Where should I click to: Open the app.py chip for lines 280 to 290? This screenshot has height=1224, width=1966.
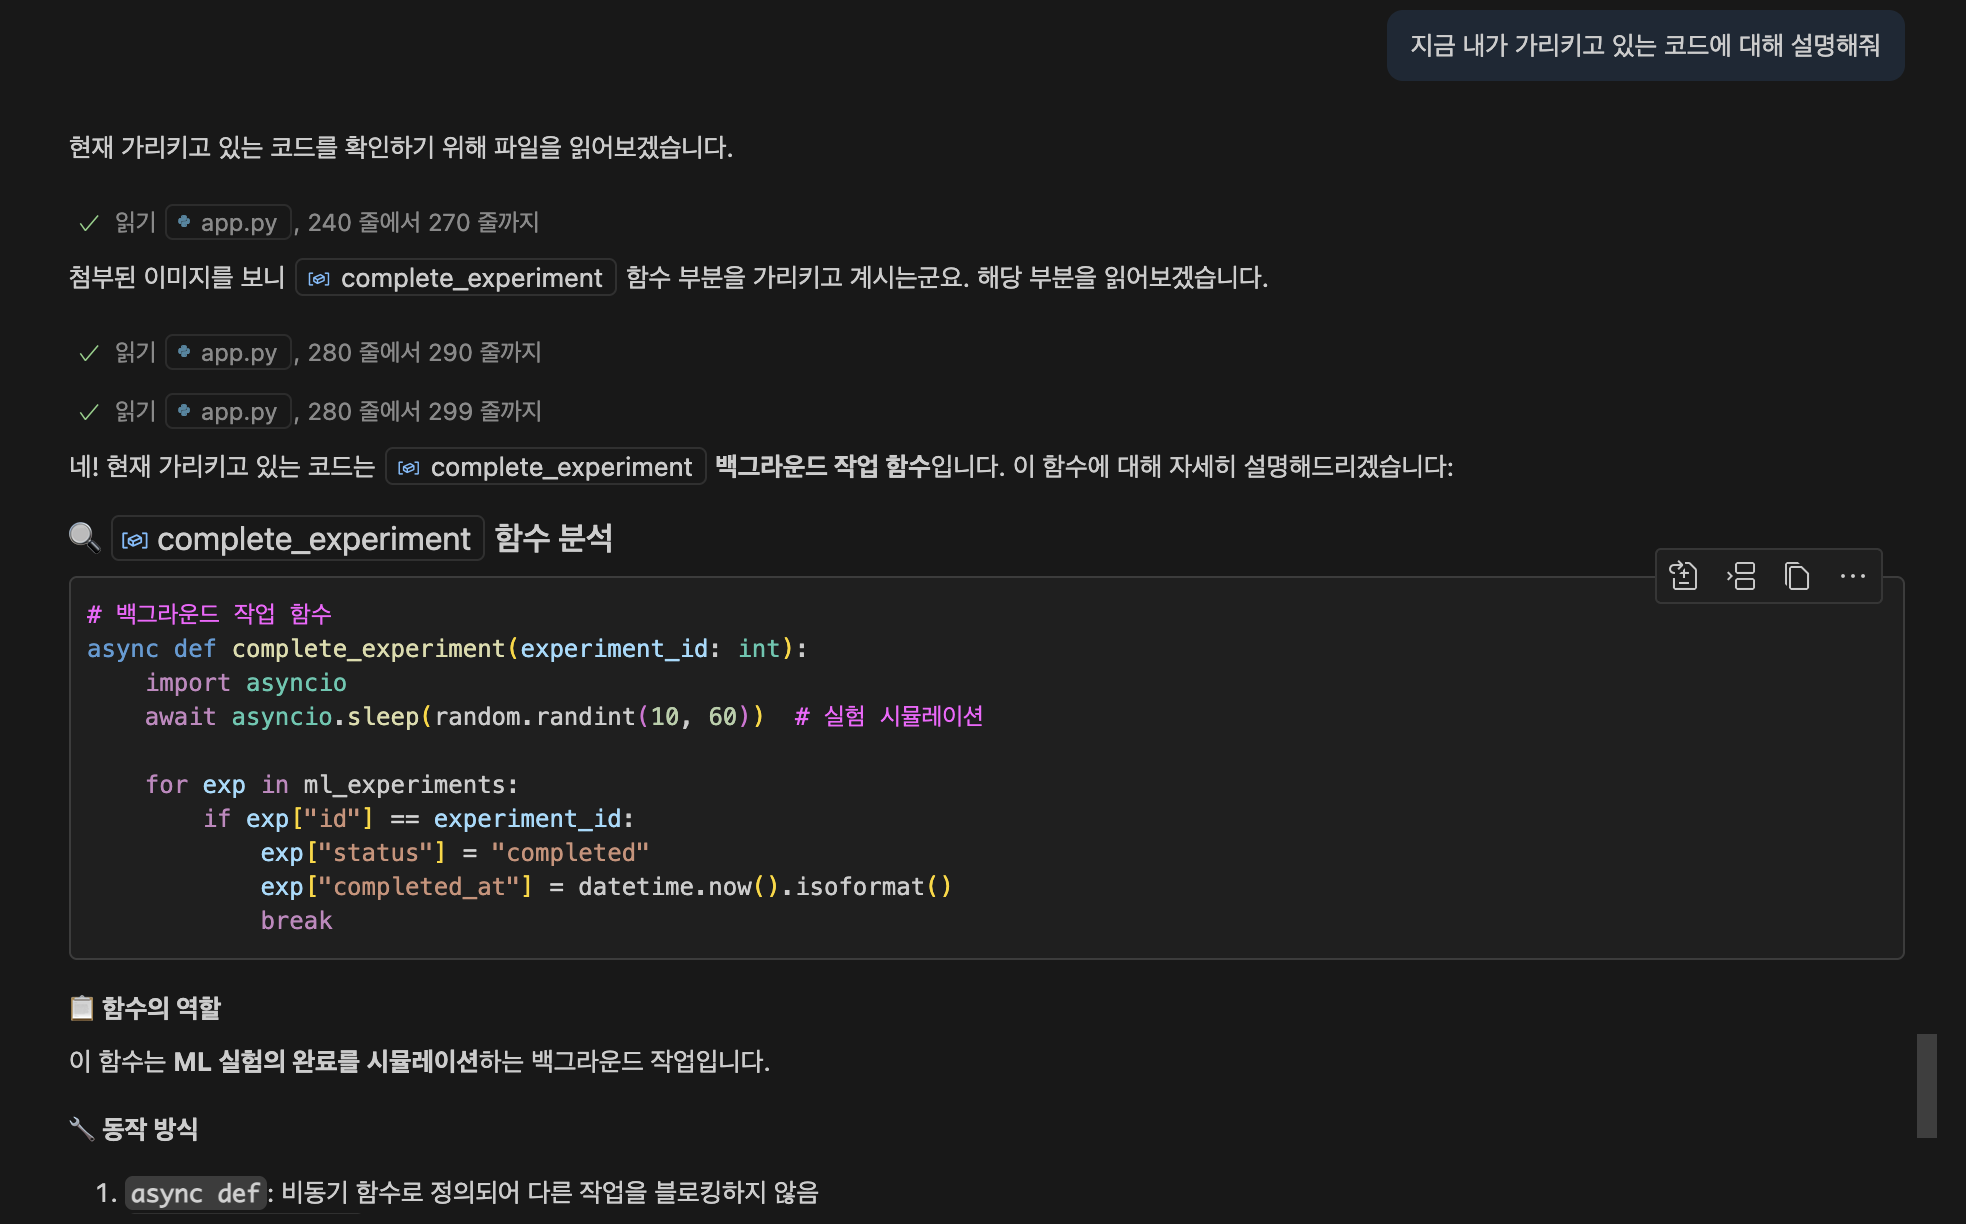coord(229,352)
